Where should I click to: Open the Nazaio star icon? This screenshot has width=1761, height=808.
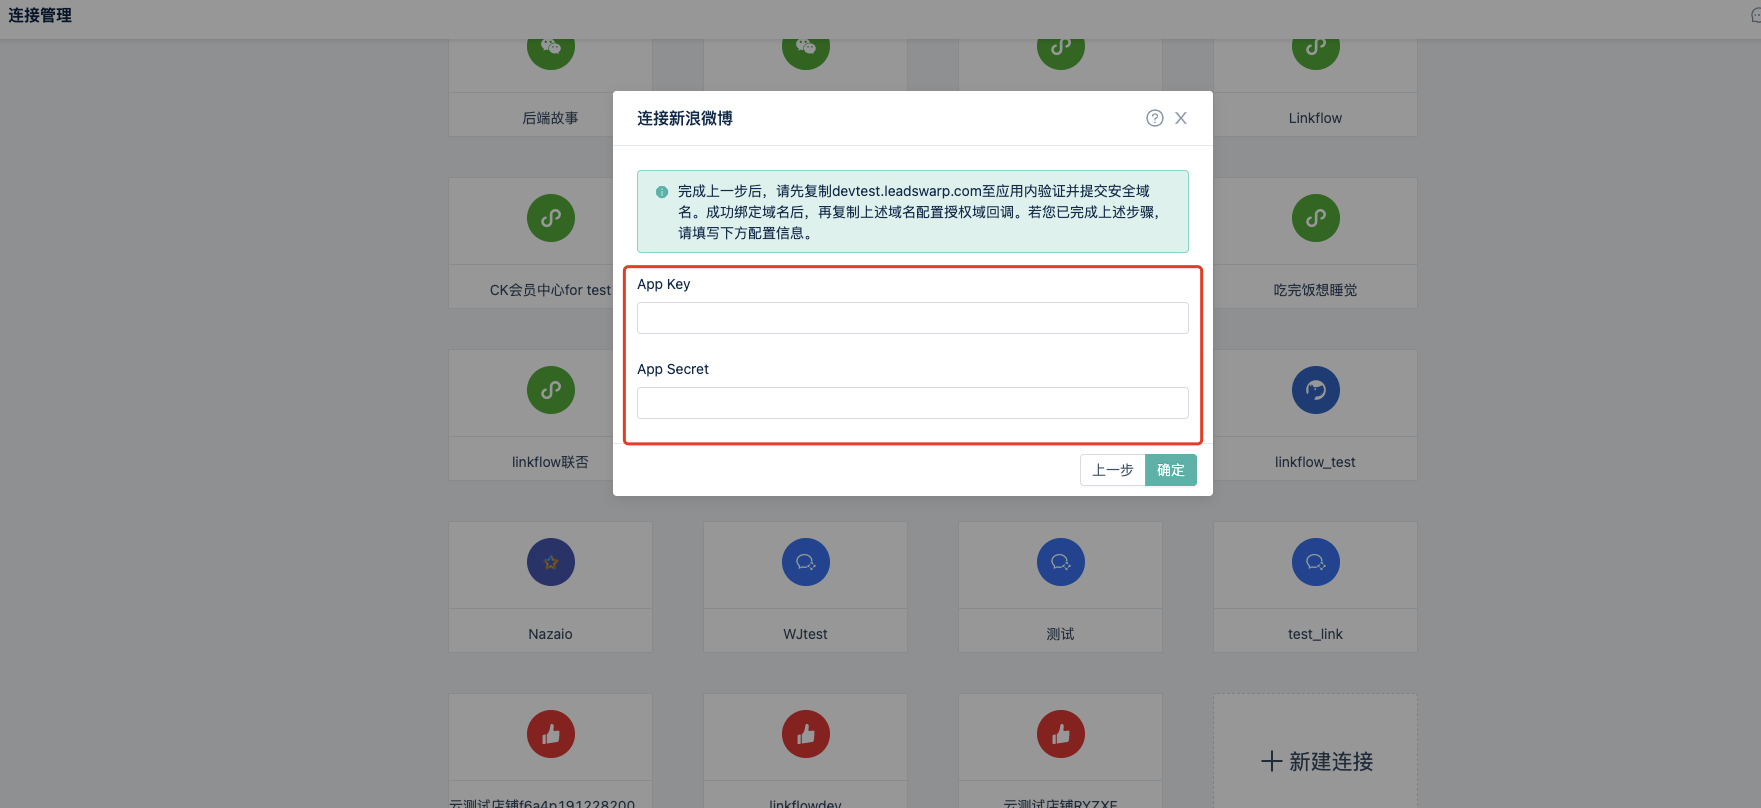coord(551,562)
